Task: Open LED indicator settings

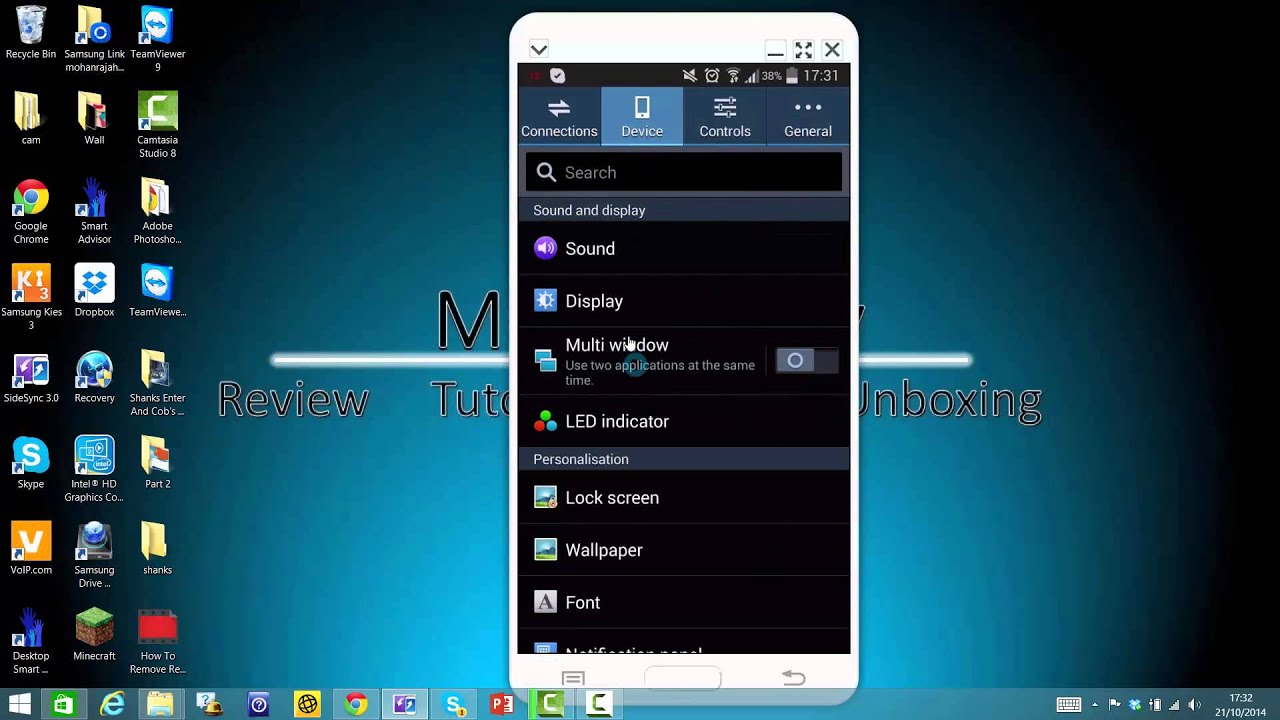Action: pyautogui.click(x=684, y=421)
